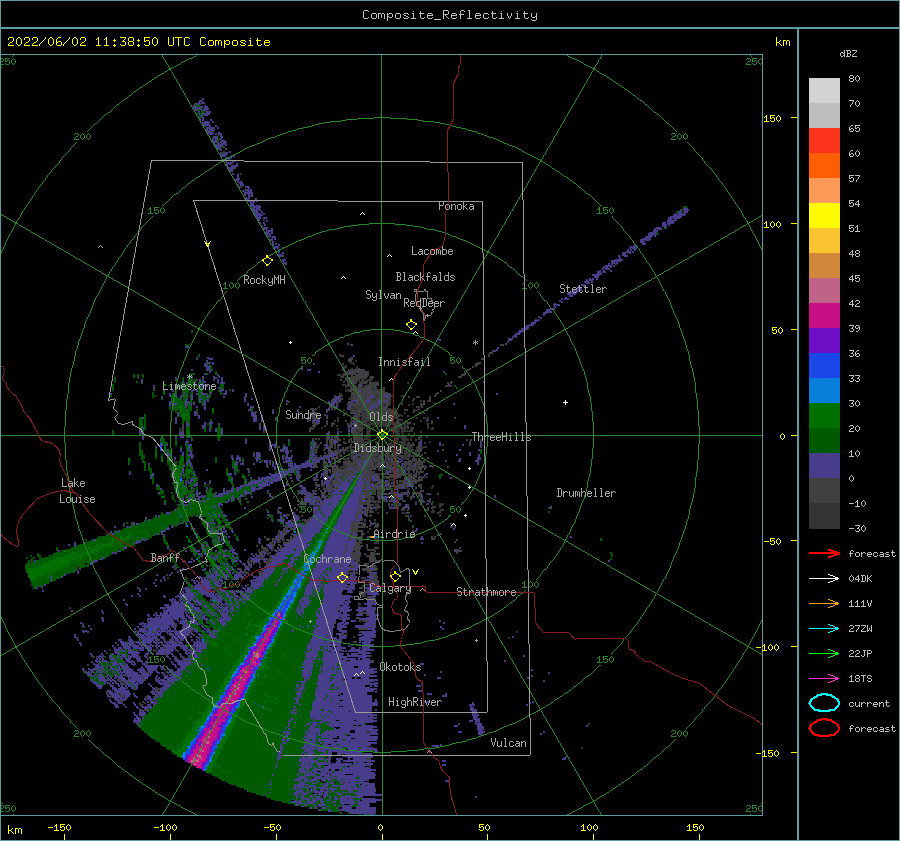Select the yellow diamond marker beside RockyMH
This screenshot has height=841, width=900.
tap(267, 261)
